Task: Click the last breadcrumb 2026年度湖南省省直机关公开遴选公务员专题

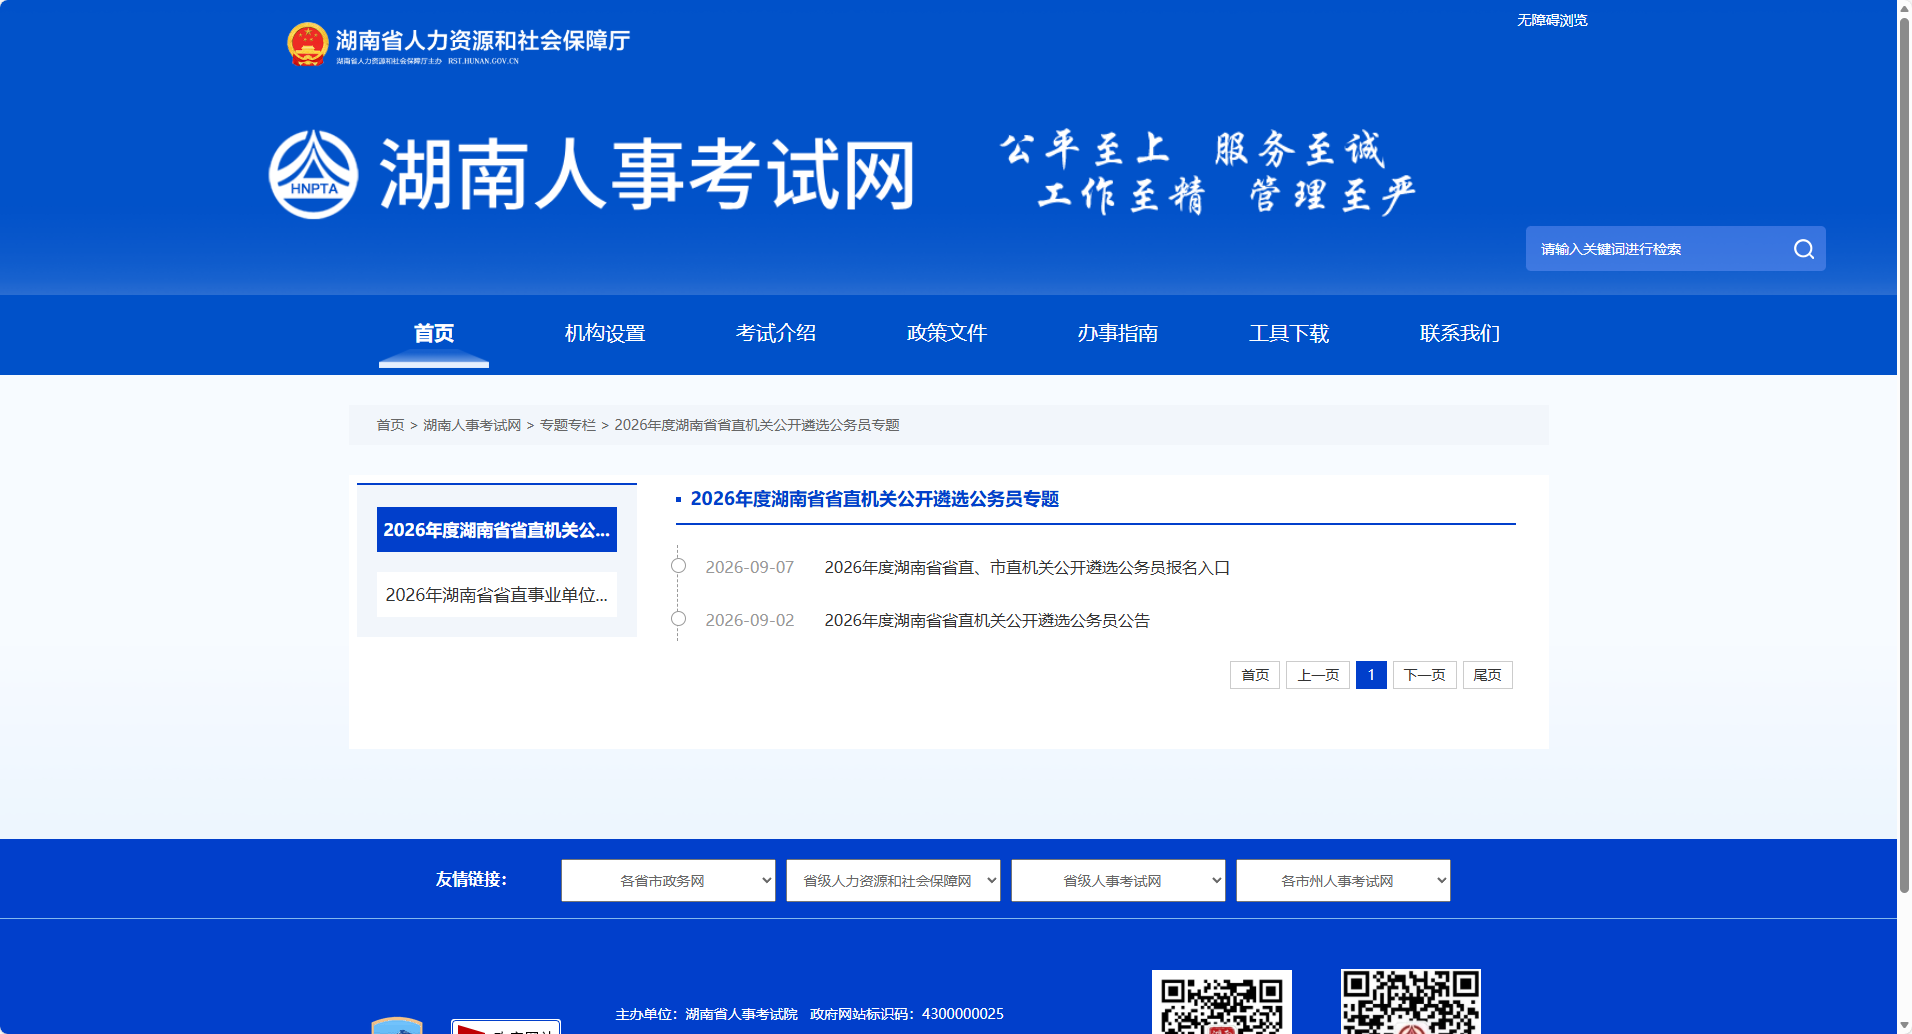Action: 757,425
